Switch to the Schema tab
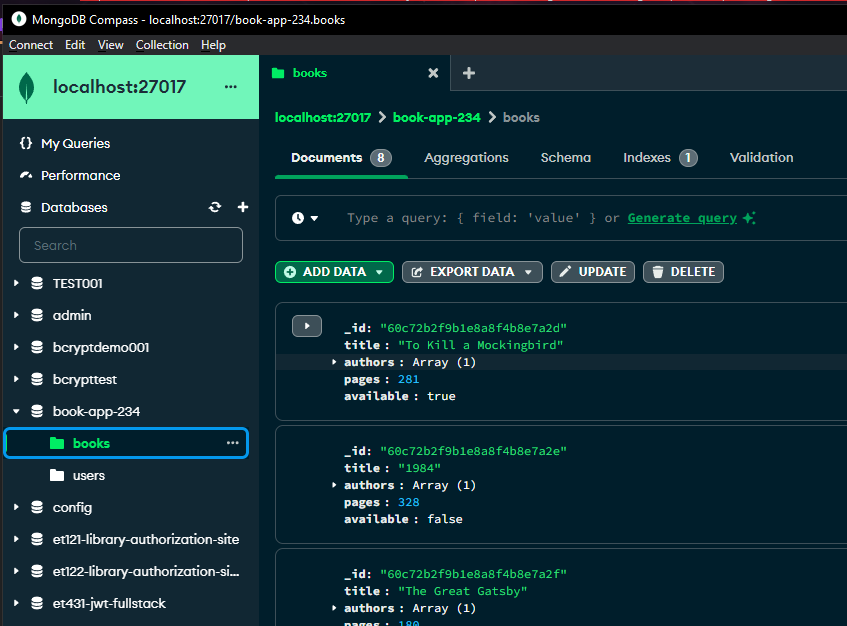847x626 pixels. coord(566,158)
